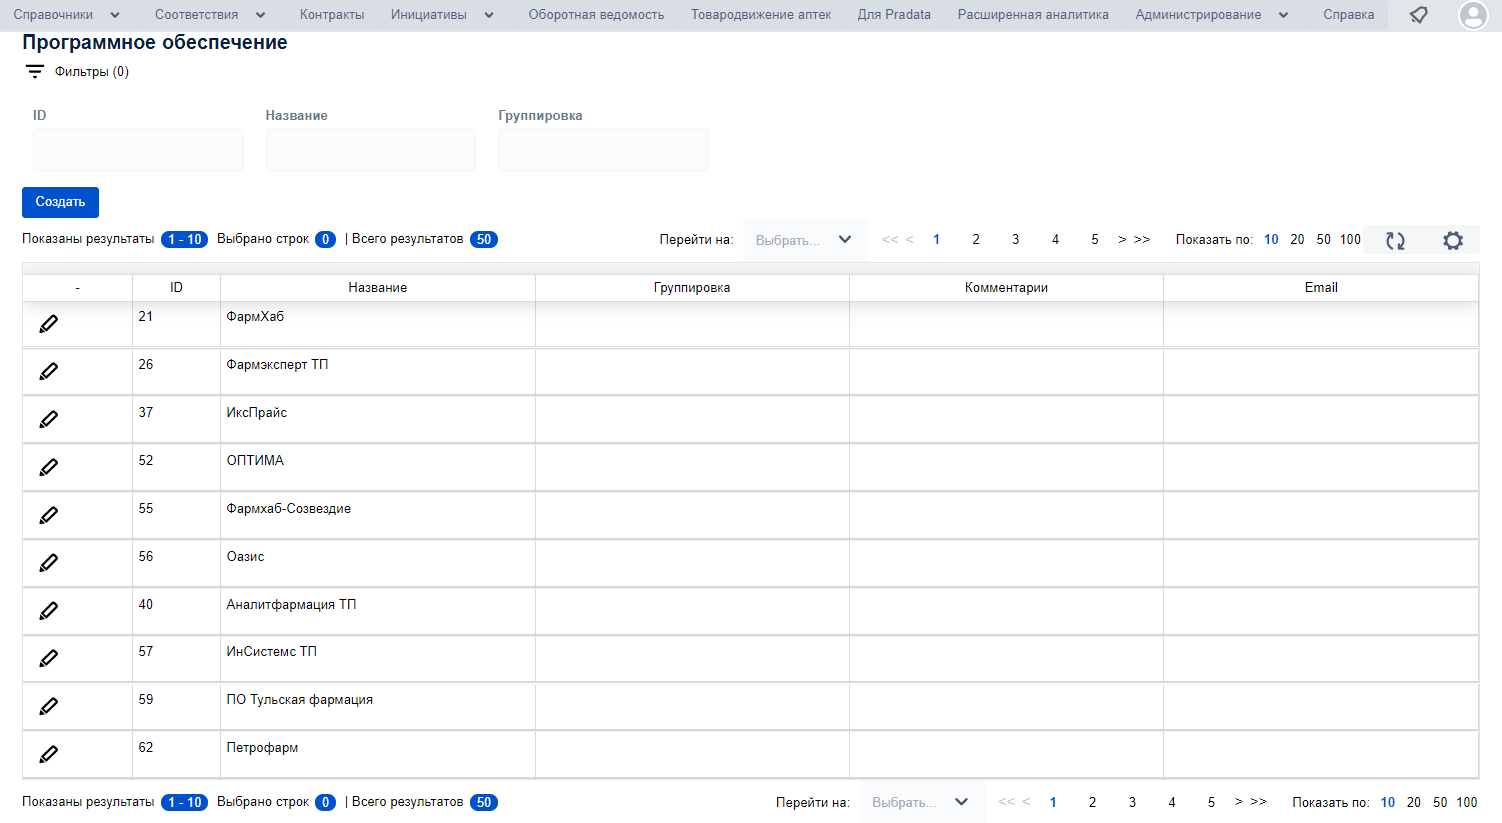This screenshot has height=823, width=1502.
Task: Go to page 4 in bottom pagination
Action: coord(1172,802)
